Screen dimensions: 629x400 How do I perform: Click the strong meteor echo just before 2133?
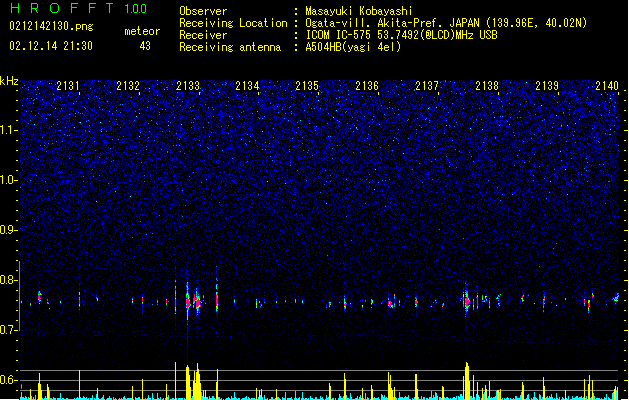point(187,301)
